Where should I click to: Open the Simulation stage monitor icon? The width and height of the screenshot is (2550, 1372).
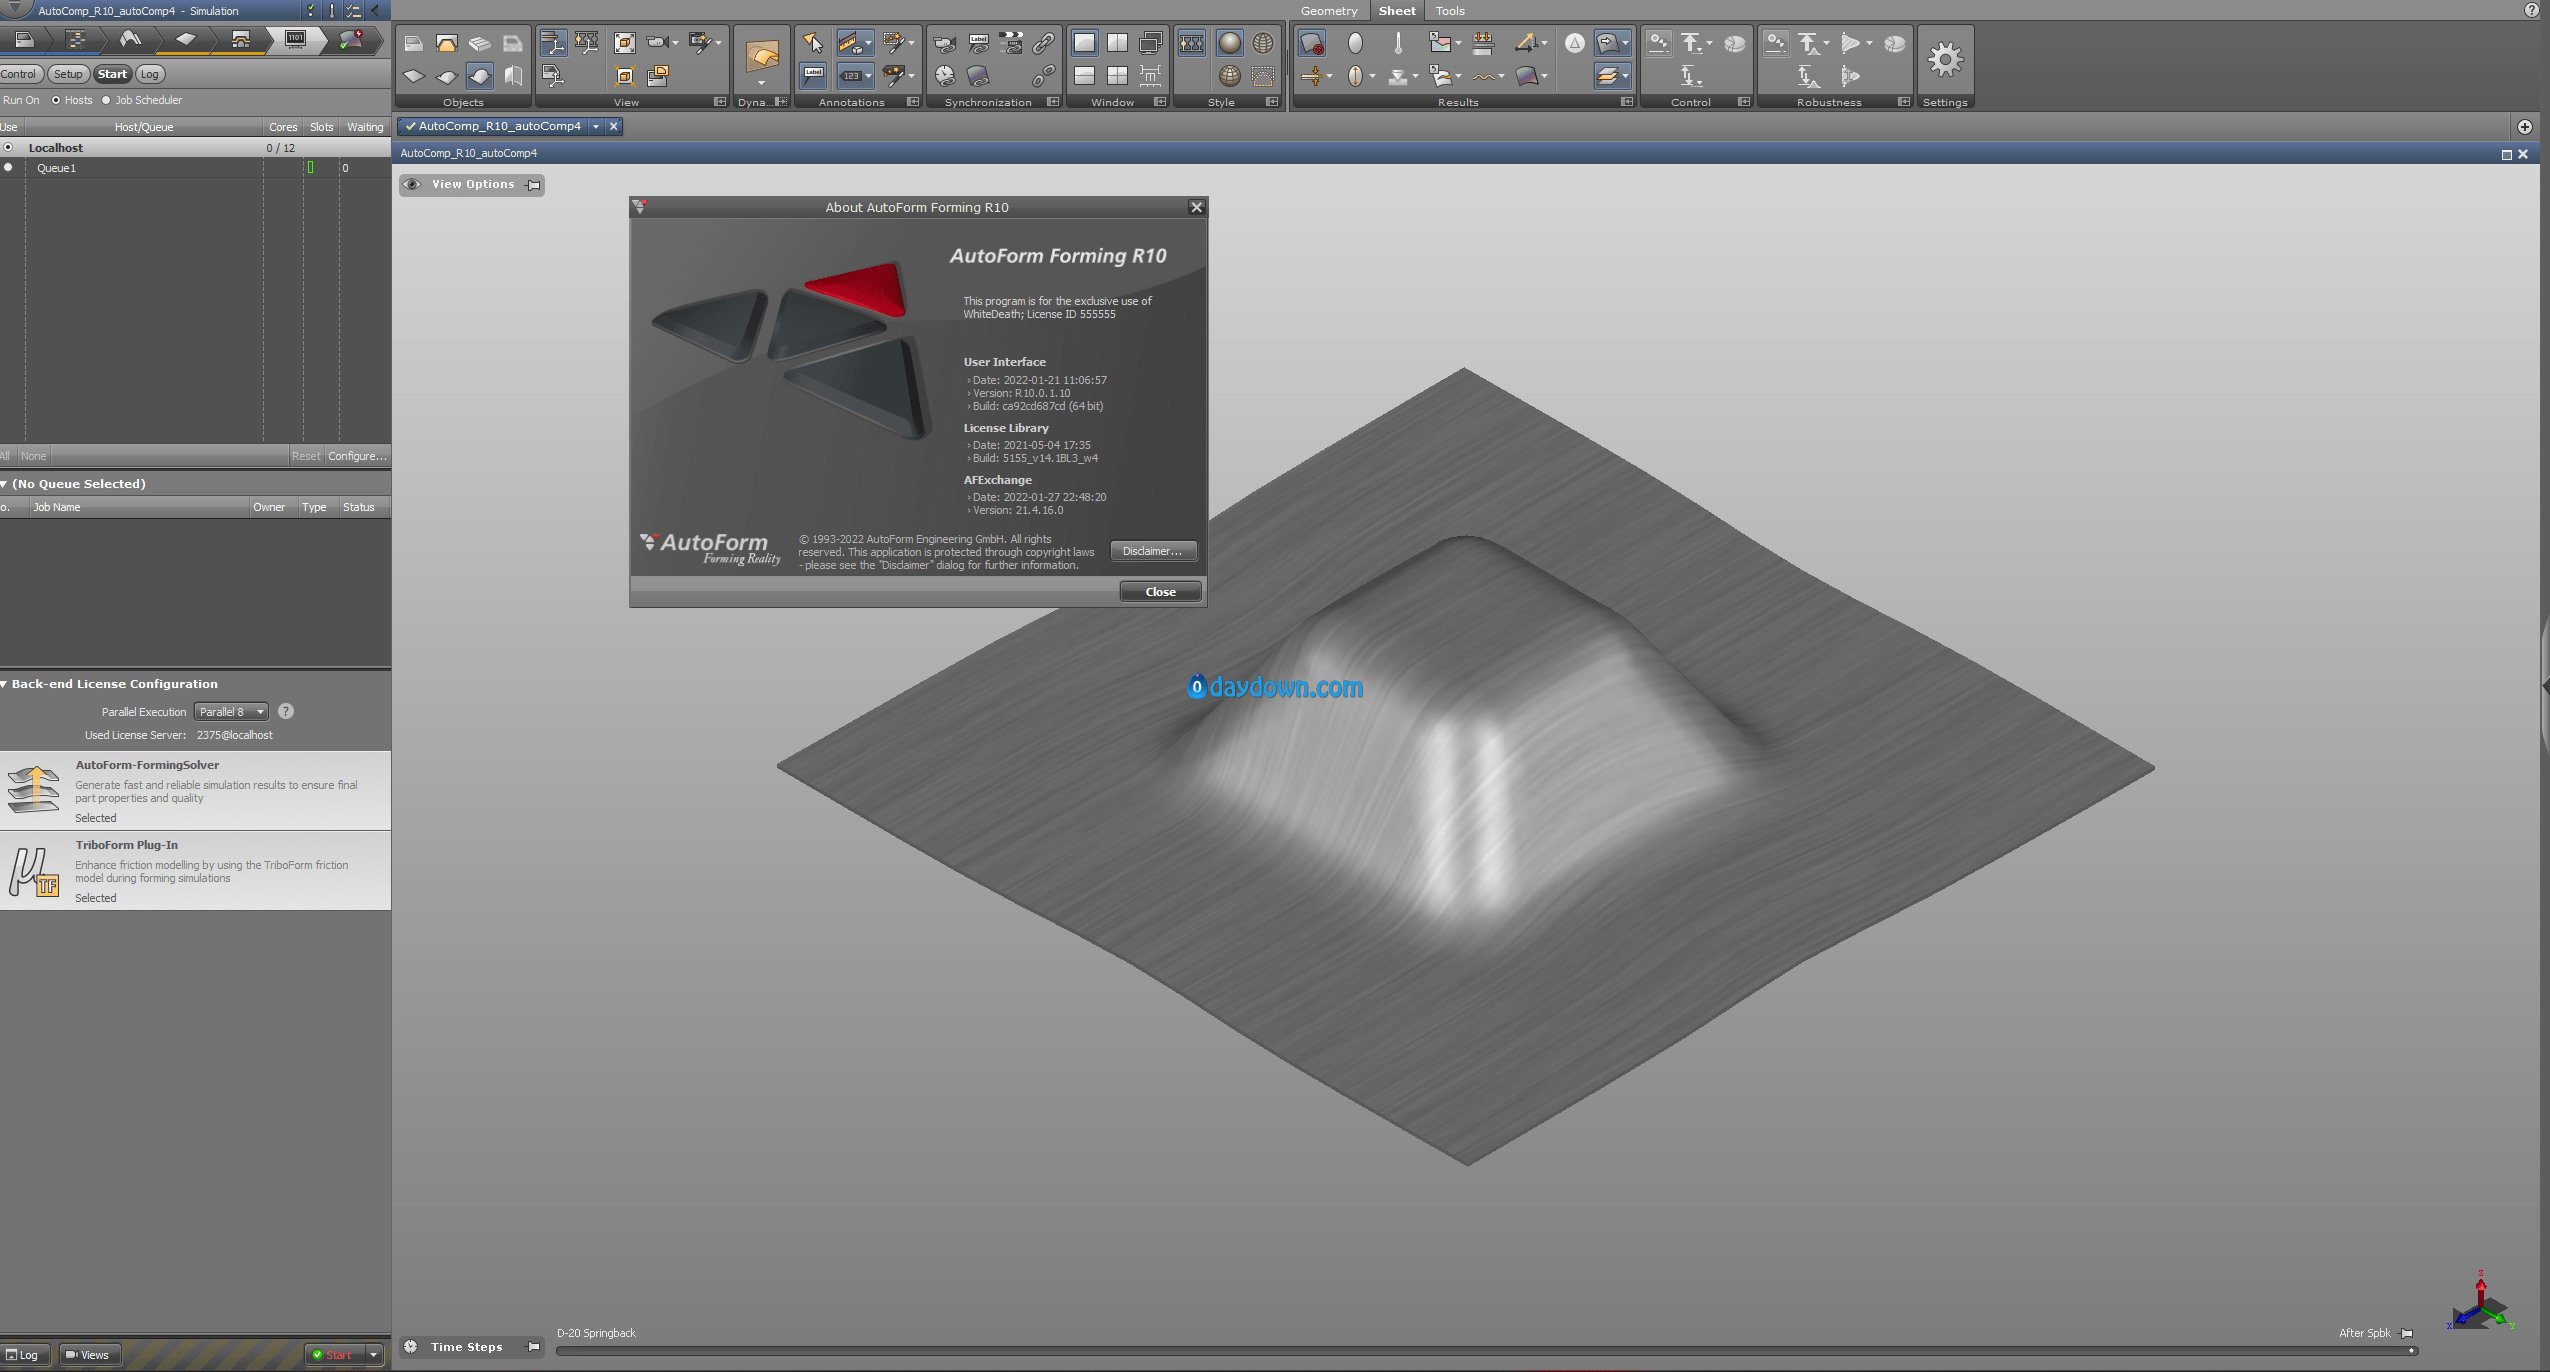[x=296, y=39]
